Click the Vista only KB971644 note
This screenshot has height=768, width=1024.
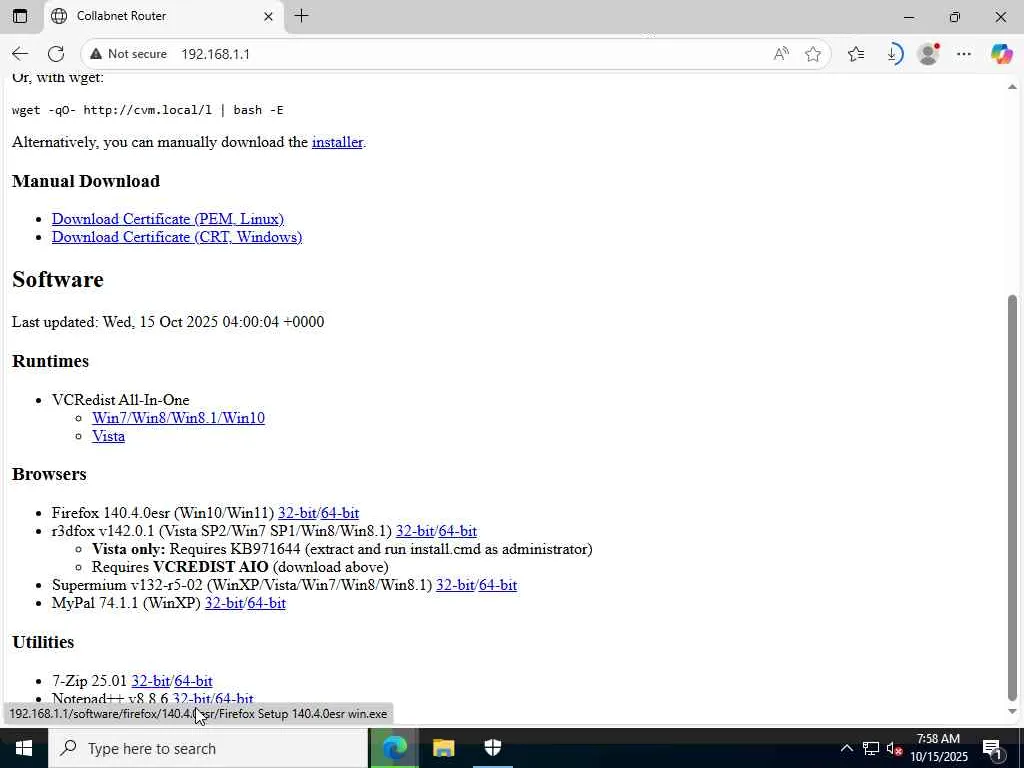click(342, 549)
